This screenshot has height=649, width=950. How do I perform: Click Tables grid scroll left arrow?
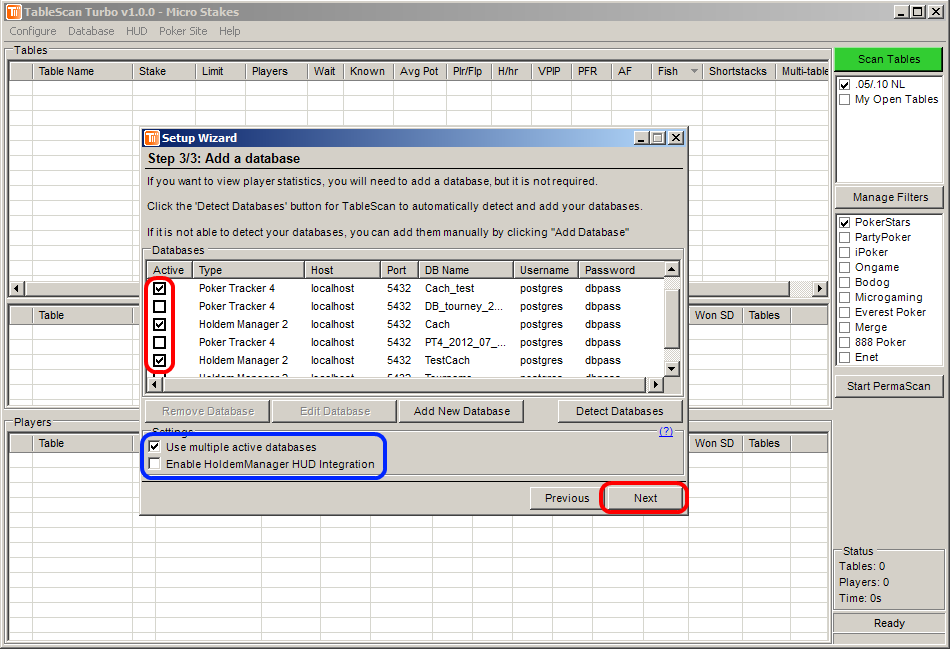[16, 288]
